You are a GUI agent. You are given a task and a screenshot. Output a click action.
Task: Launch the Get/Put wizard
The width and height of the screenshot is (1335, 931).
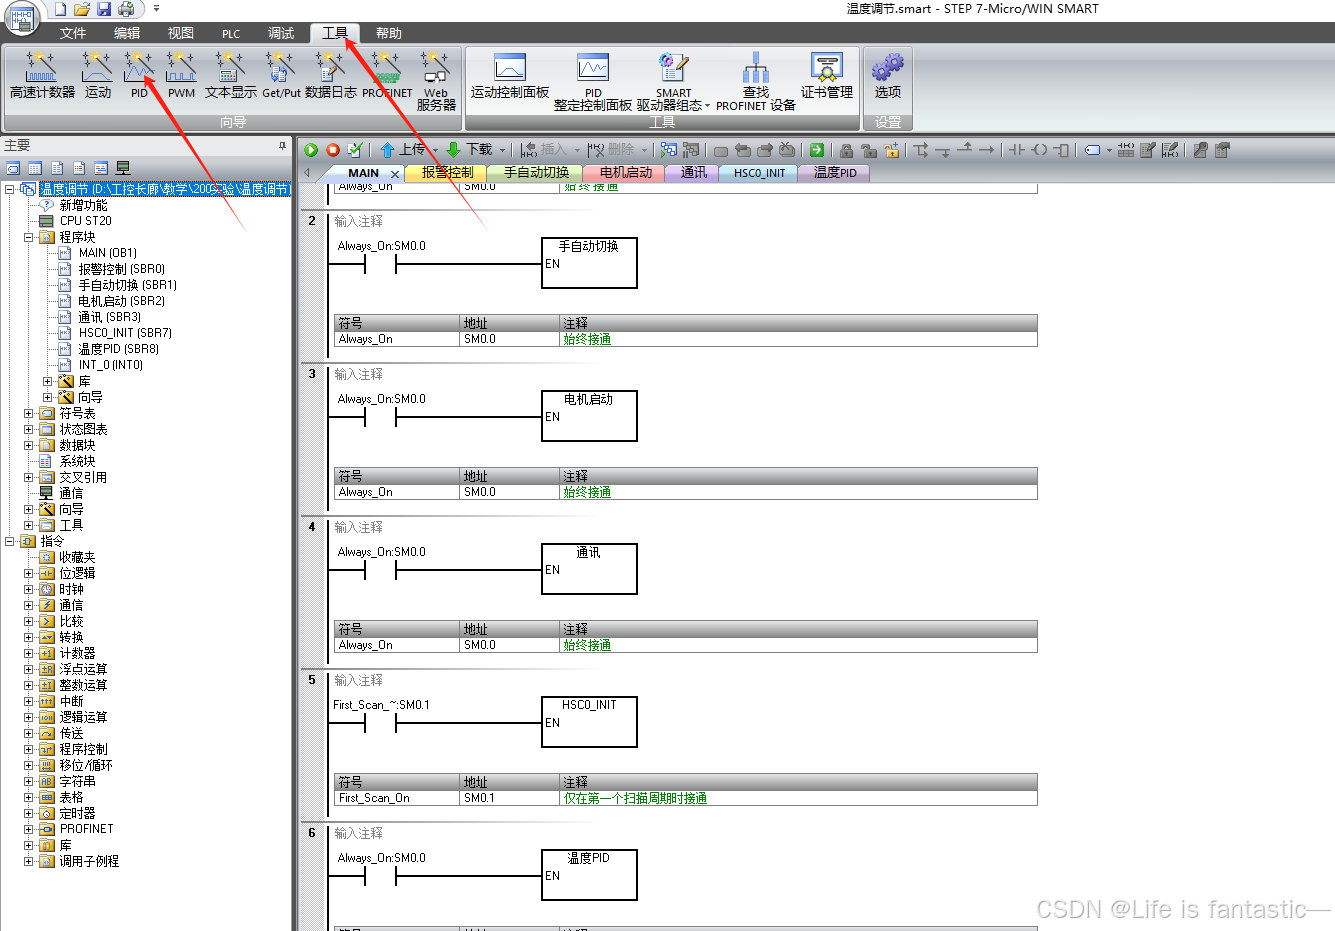(281, 75)
